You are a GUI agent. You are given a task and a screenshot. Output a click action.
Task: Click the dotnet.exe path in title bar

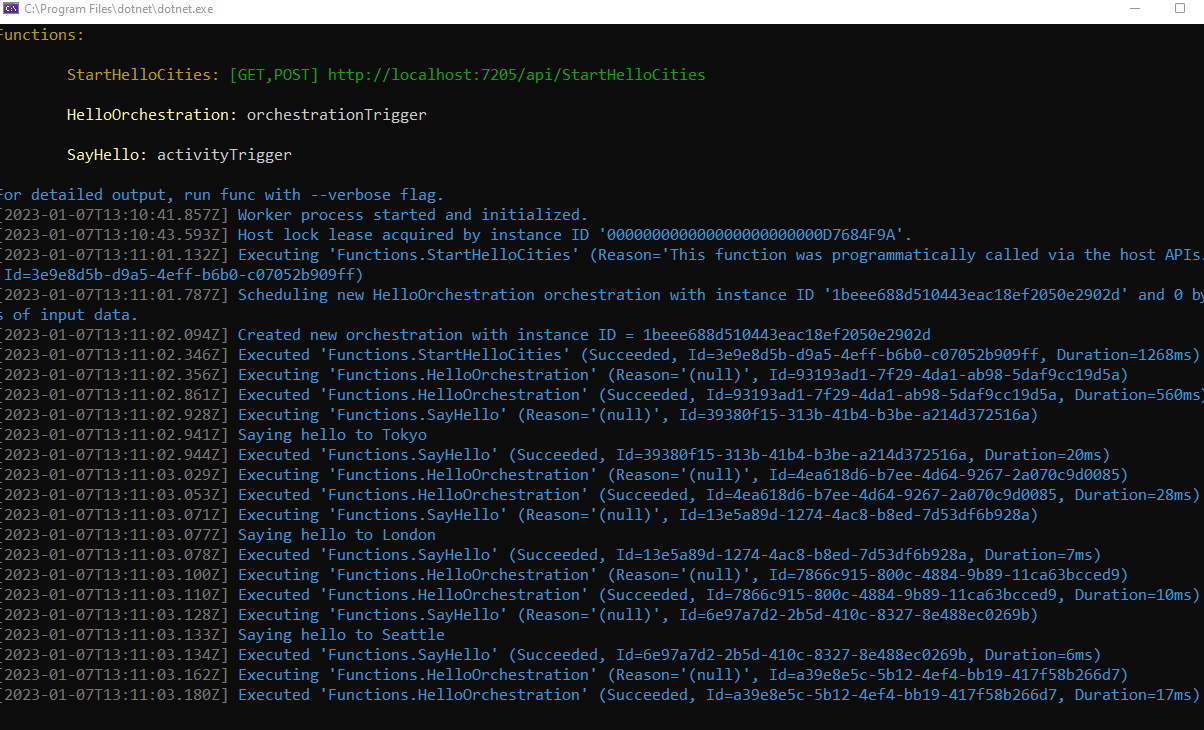tap(118, 9)
